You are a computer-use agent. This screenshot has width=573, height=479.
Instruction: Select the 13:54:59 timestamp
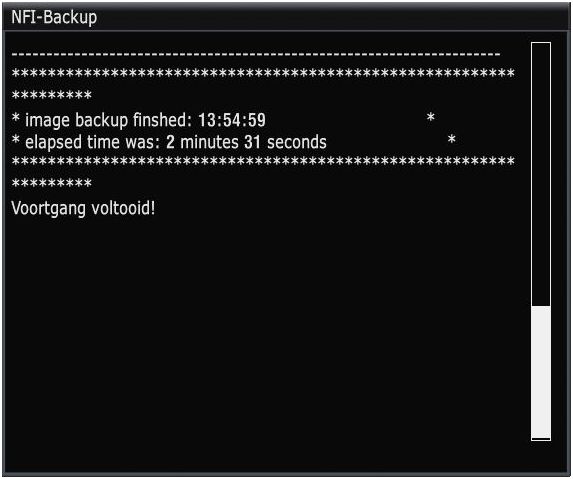232,120
